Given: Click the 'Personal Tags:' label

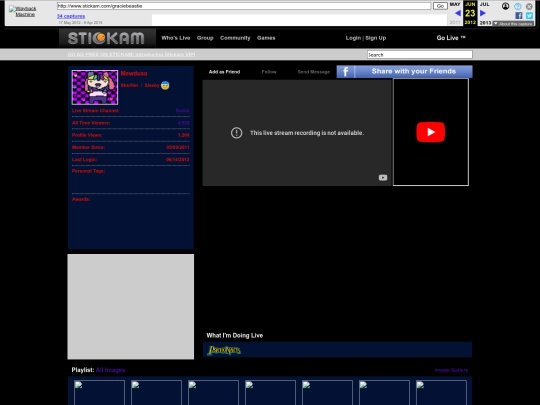Looking at the screenshot, I should [88, 171].
